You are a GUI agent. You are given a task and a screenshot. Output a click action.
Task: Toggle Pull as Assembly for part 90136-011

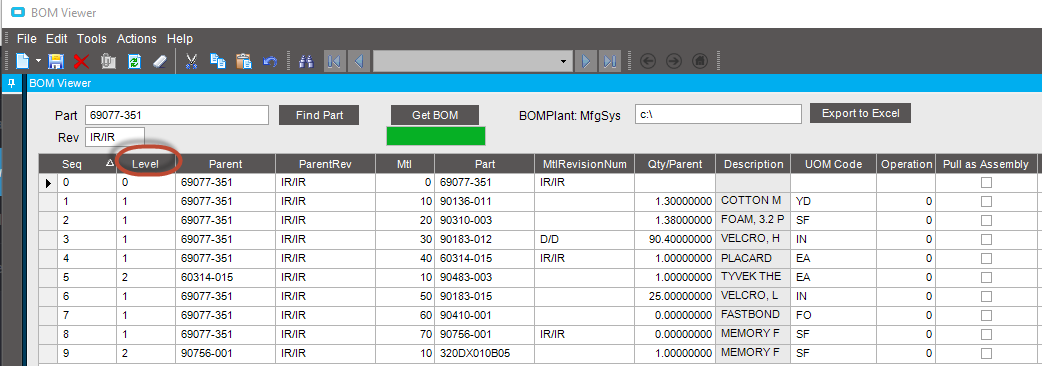(x=986, y=201)
